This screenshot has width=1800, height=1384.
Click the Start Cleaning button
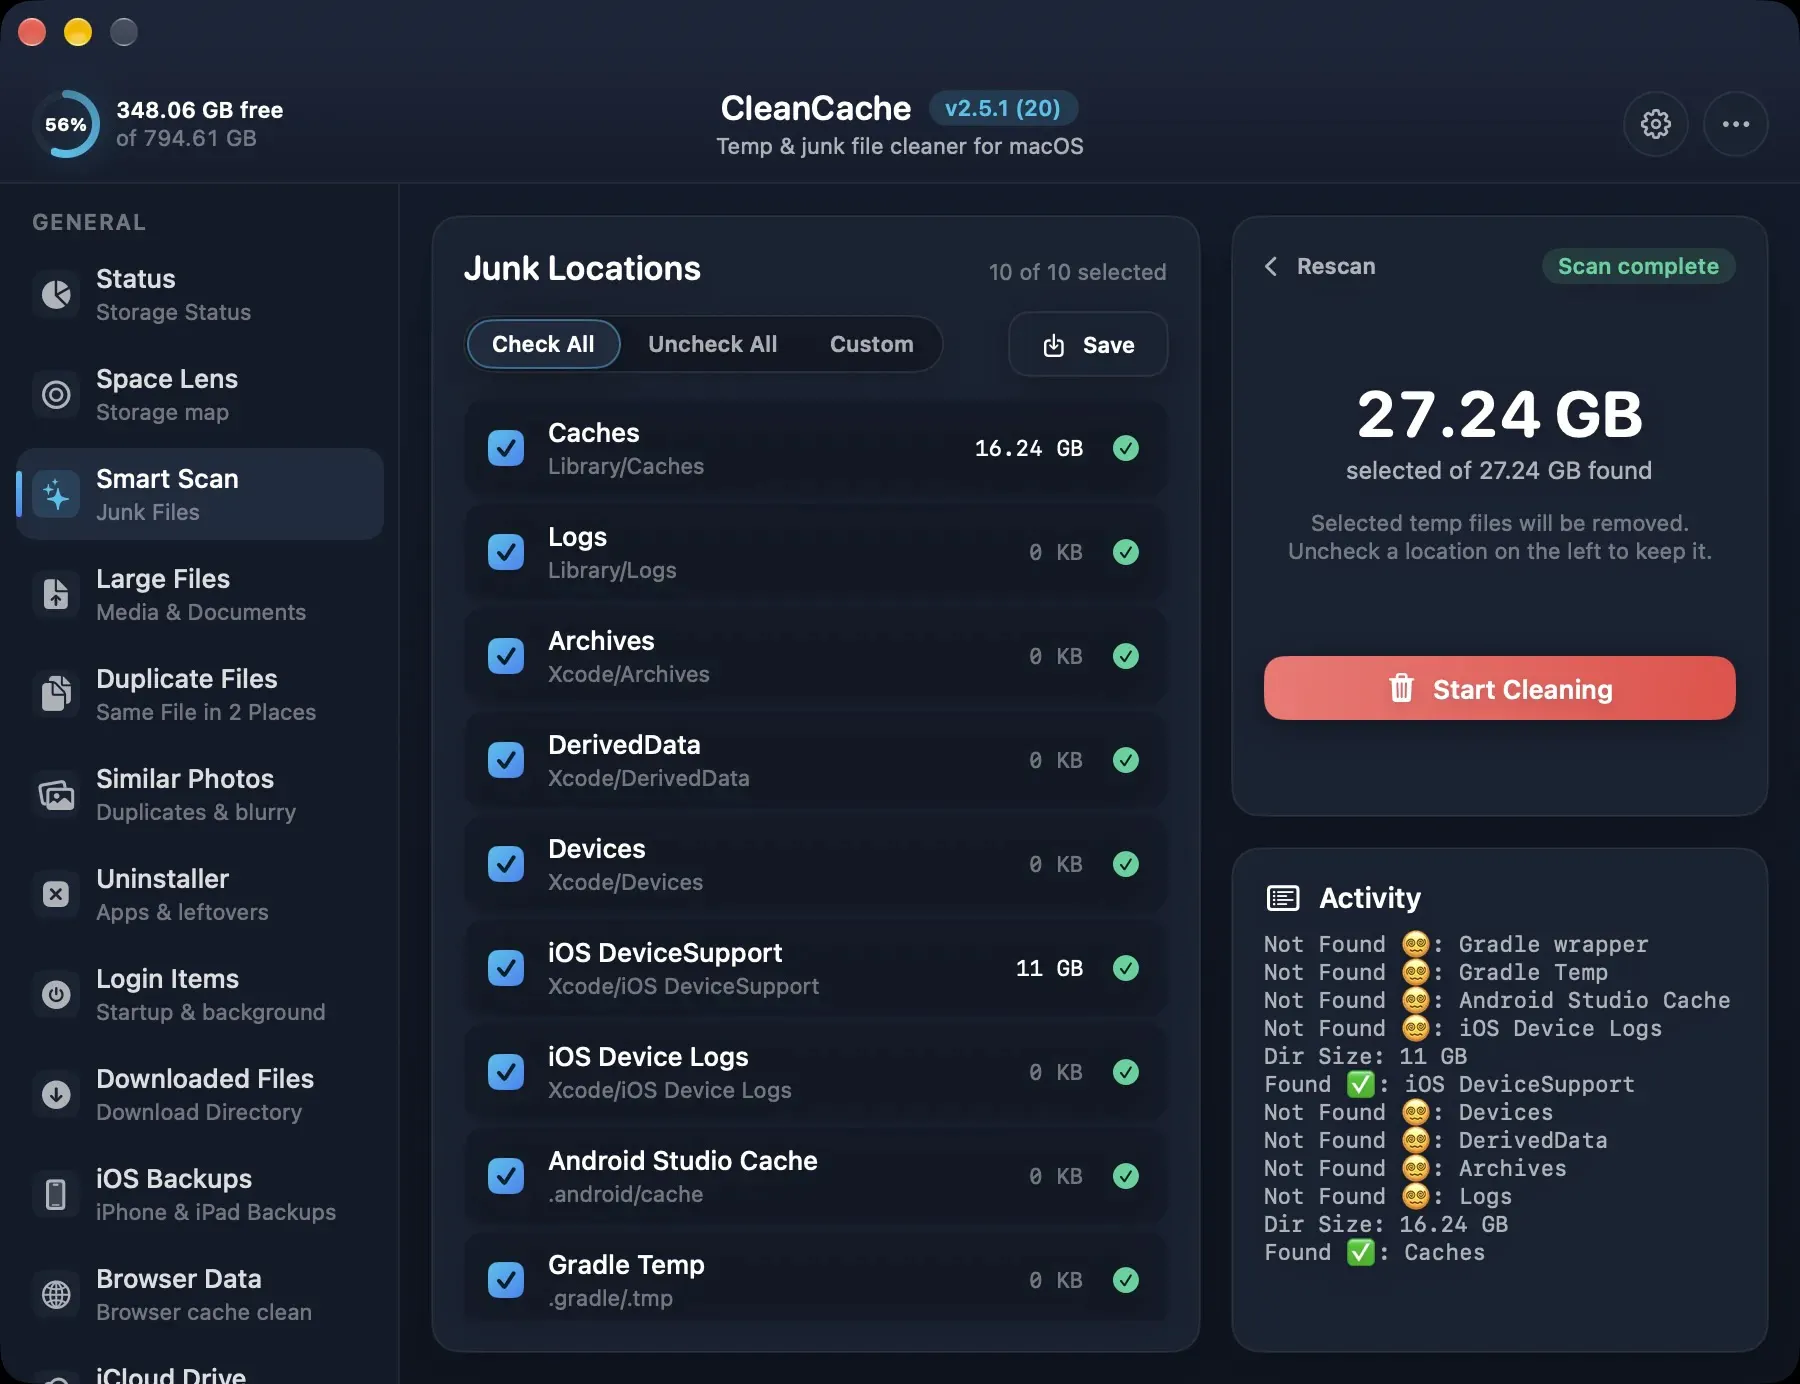click(x=1499, y=688)
